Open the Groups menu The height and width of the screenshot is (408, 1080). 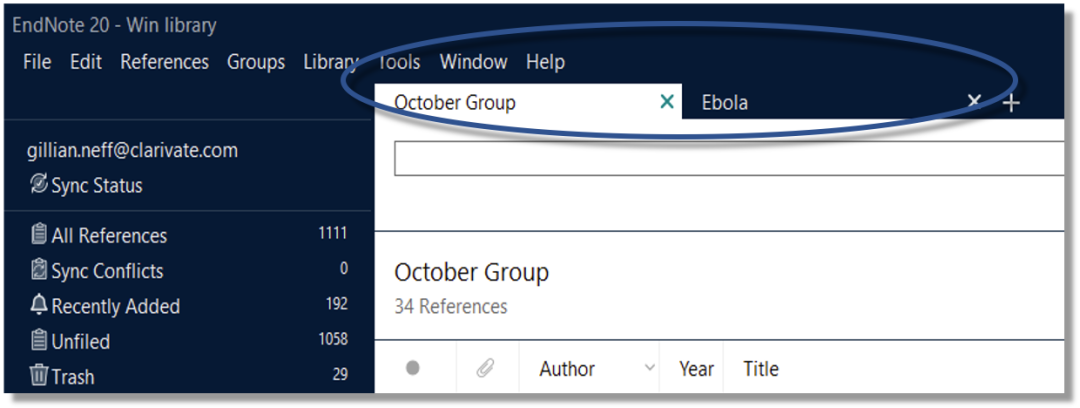256,62
